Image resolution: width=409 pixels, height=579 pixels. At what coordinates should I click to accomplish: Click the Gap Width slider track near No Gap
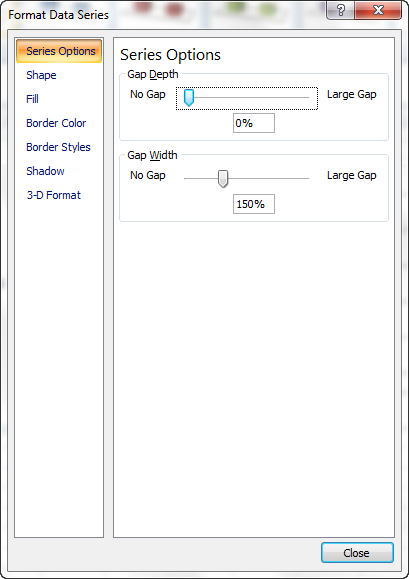point(196,178)
